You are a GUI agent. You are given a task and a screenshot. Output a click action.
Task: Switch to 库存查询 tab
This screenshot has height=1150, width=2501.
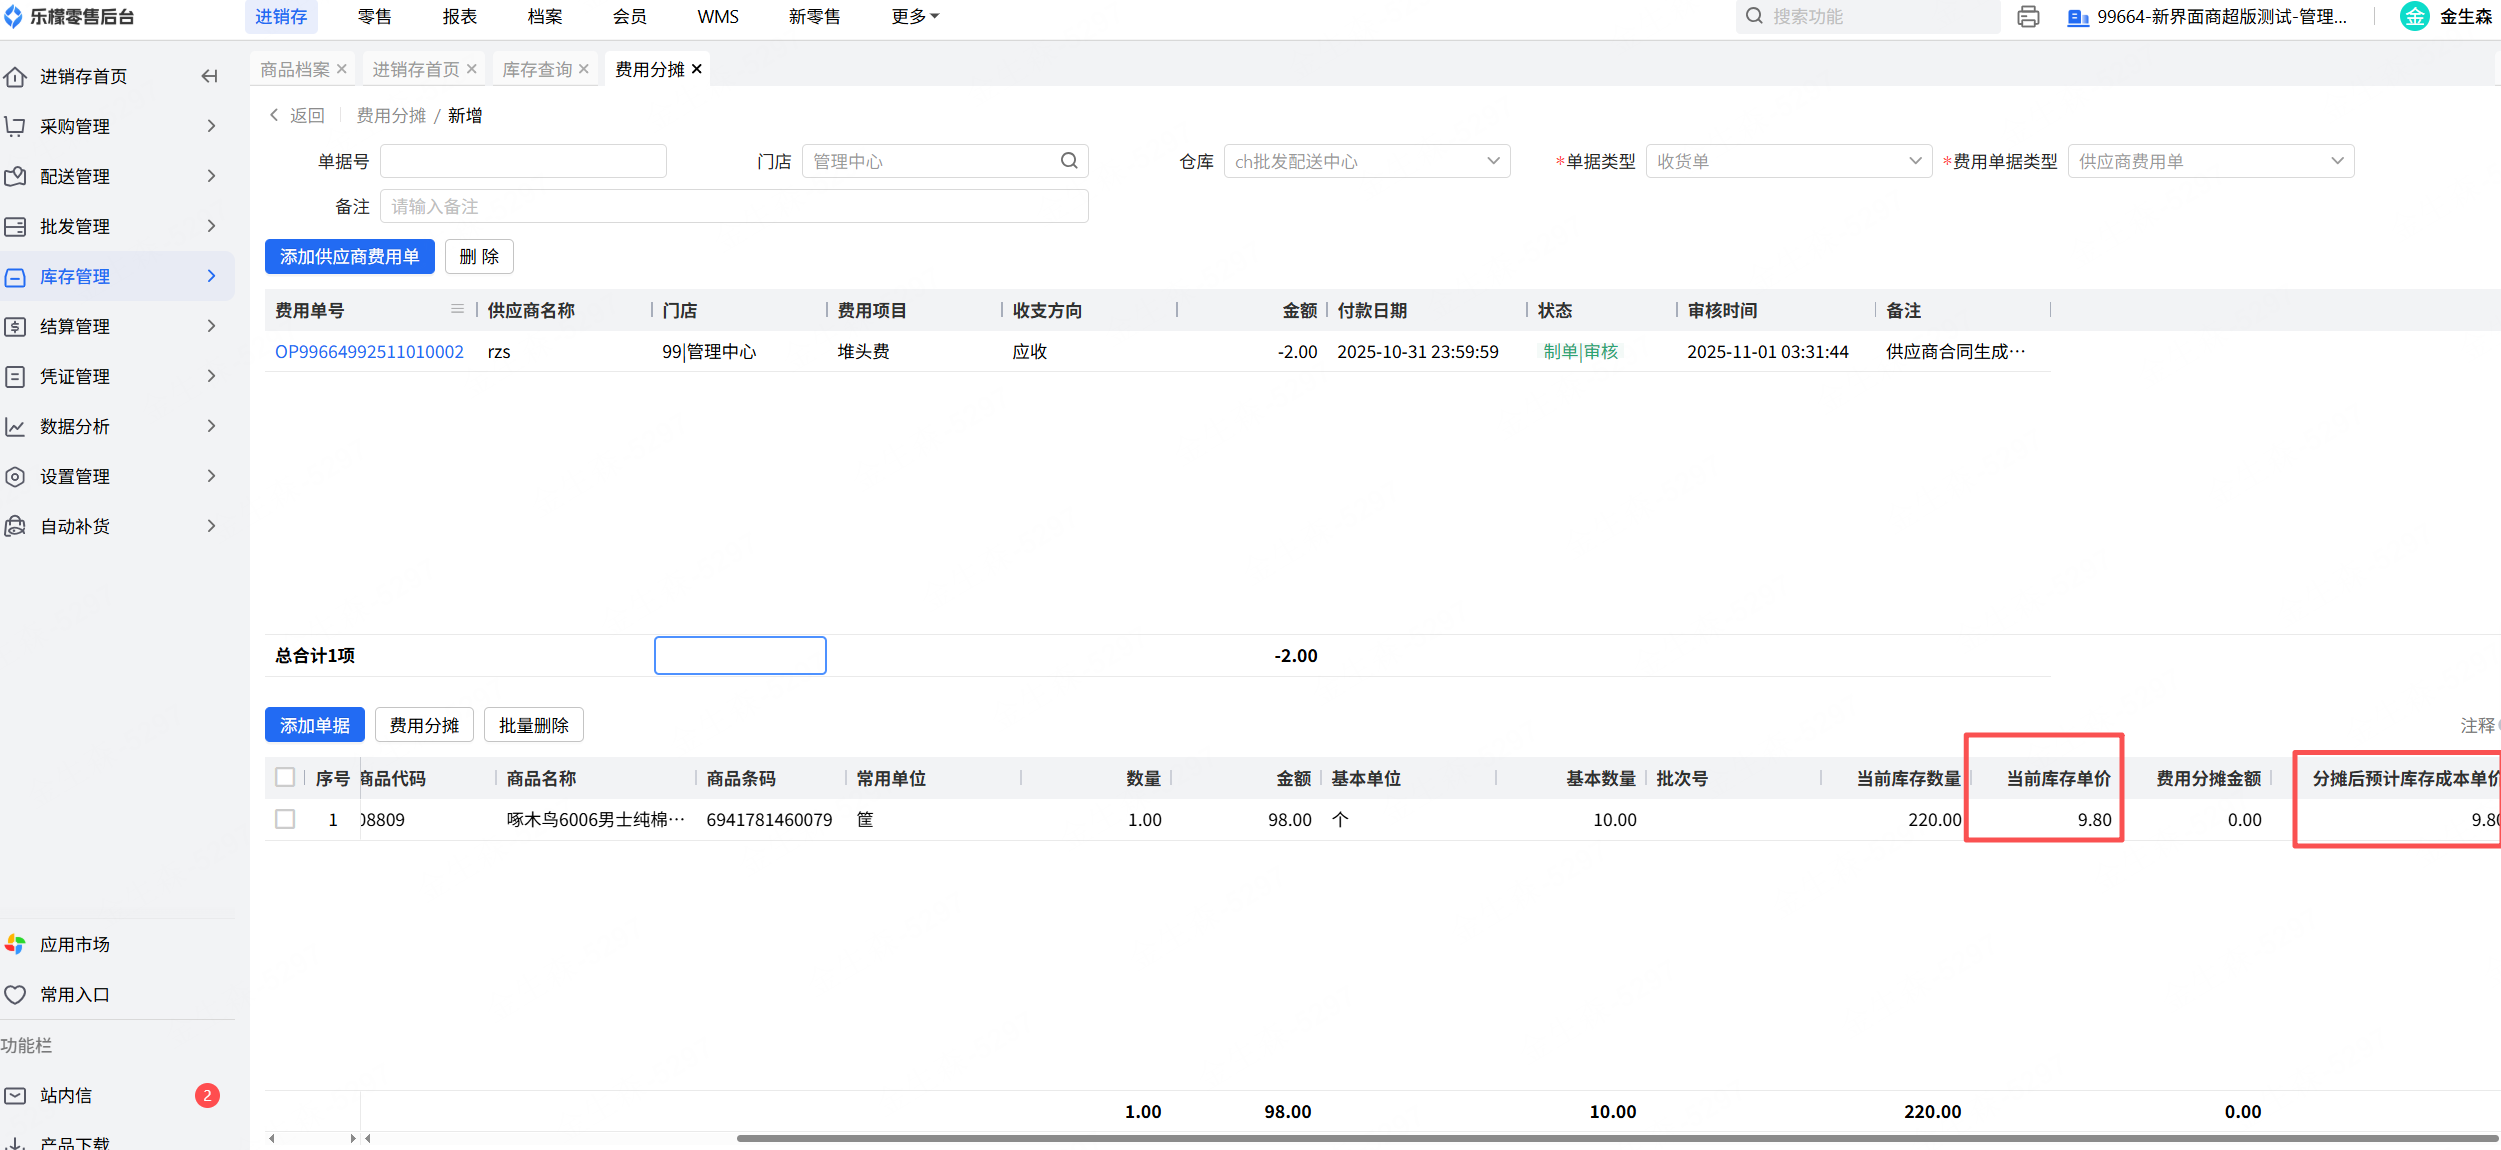point(537,69)
